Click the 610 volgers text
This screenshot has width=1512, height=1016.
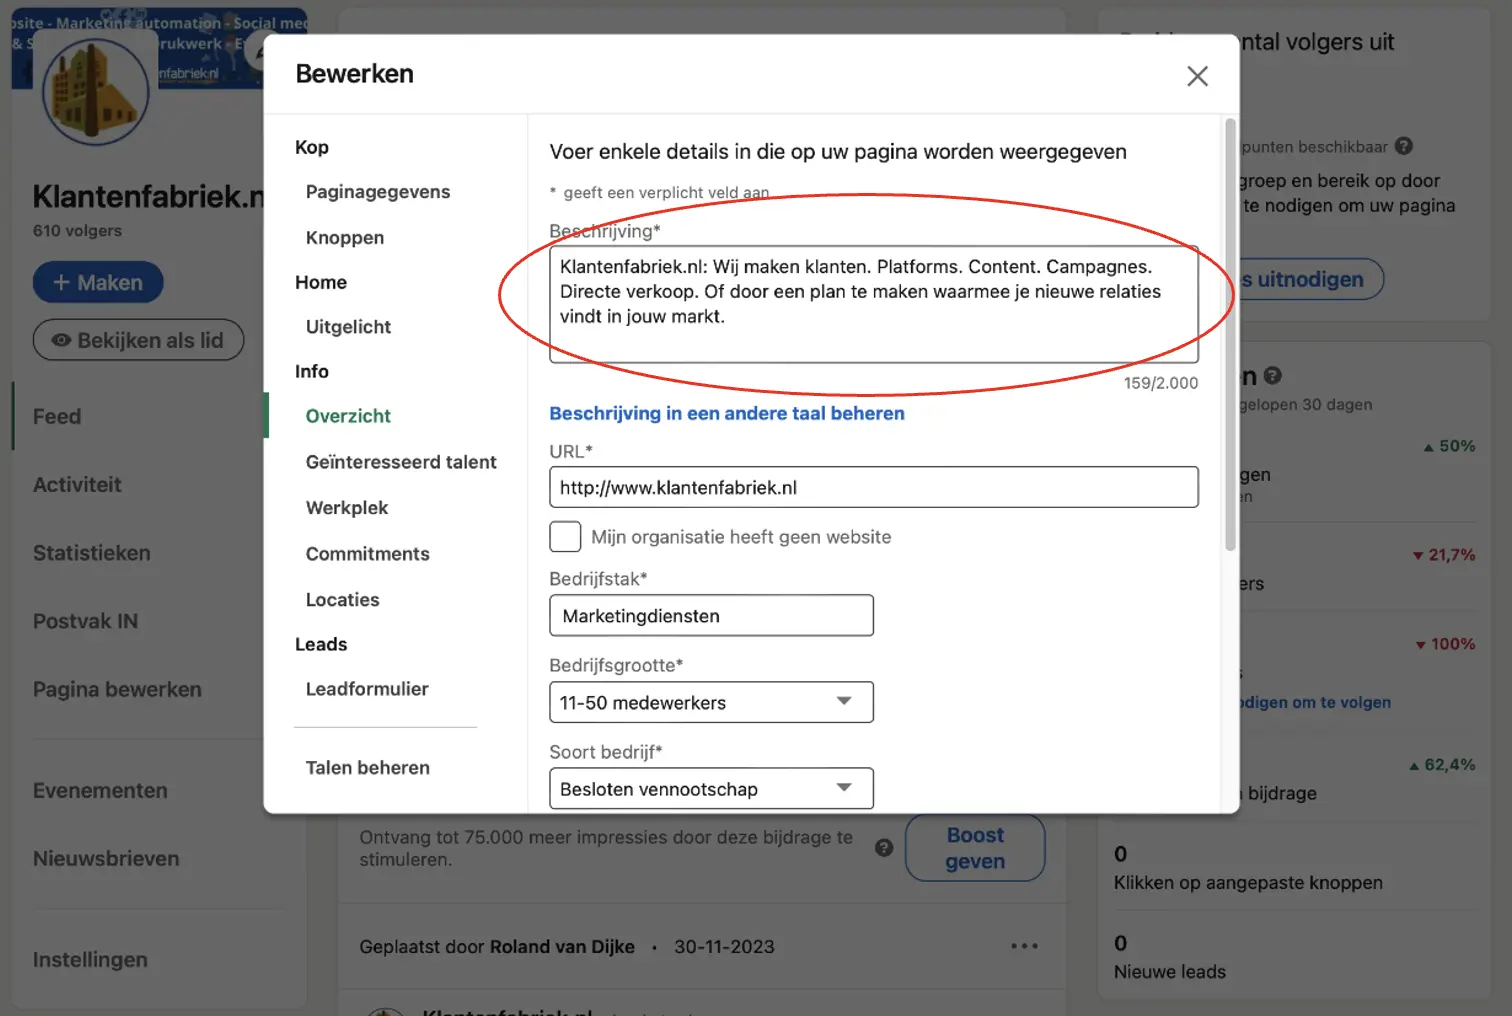(77, 231)
